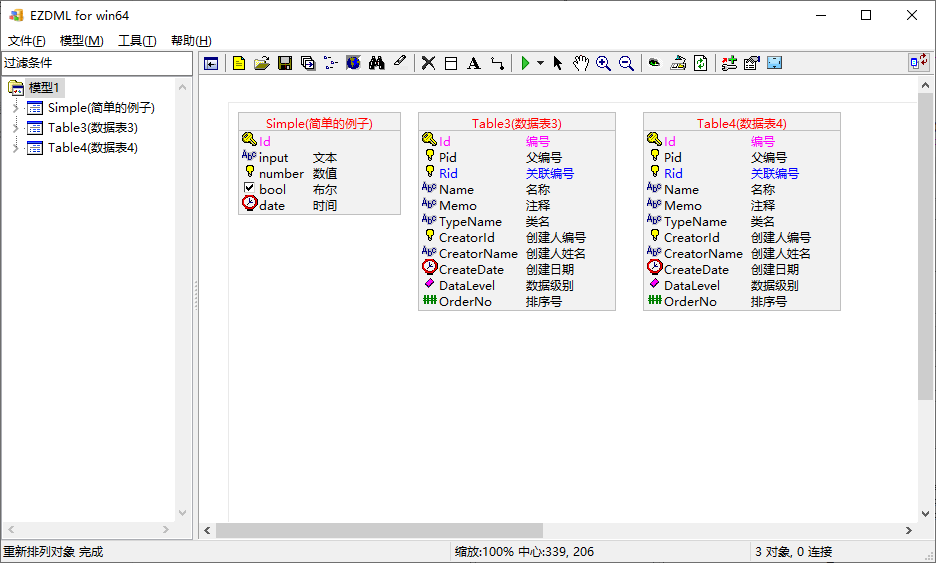Click the globe toolbar icon
The image size is (936, 563).
click(x=353, y=63)
